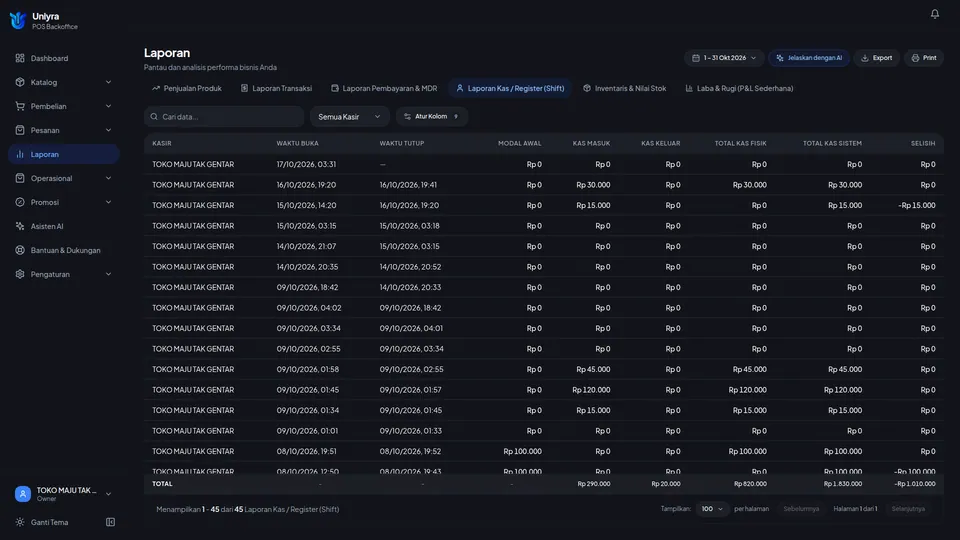The image size is (960, 540).
Task: Click -Rp 15.000 selisih cell
Action: 917,205
